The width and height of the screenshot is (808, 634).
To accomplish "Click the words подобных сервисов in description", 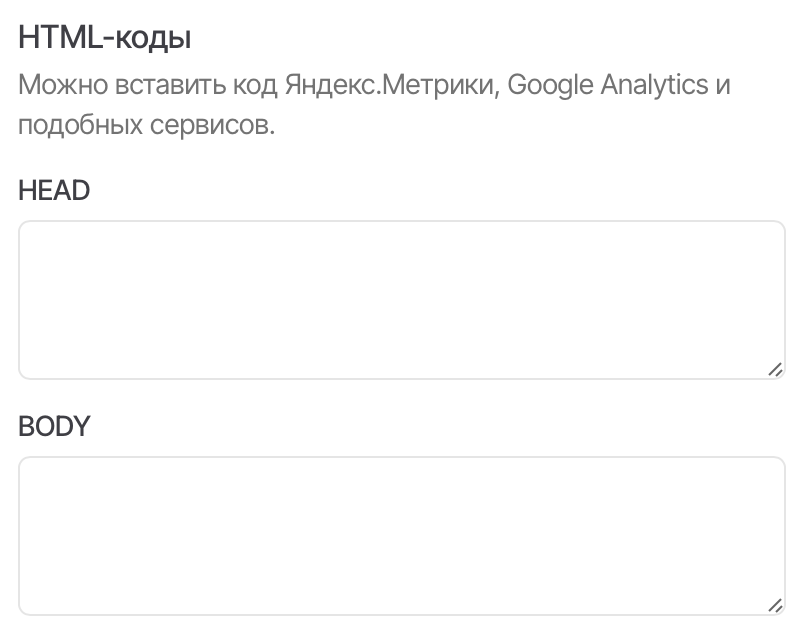I will pos(146,127).
